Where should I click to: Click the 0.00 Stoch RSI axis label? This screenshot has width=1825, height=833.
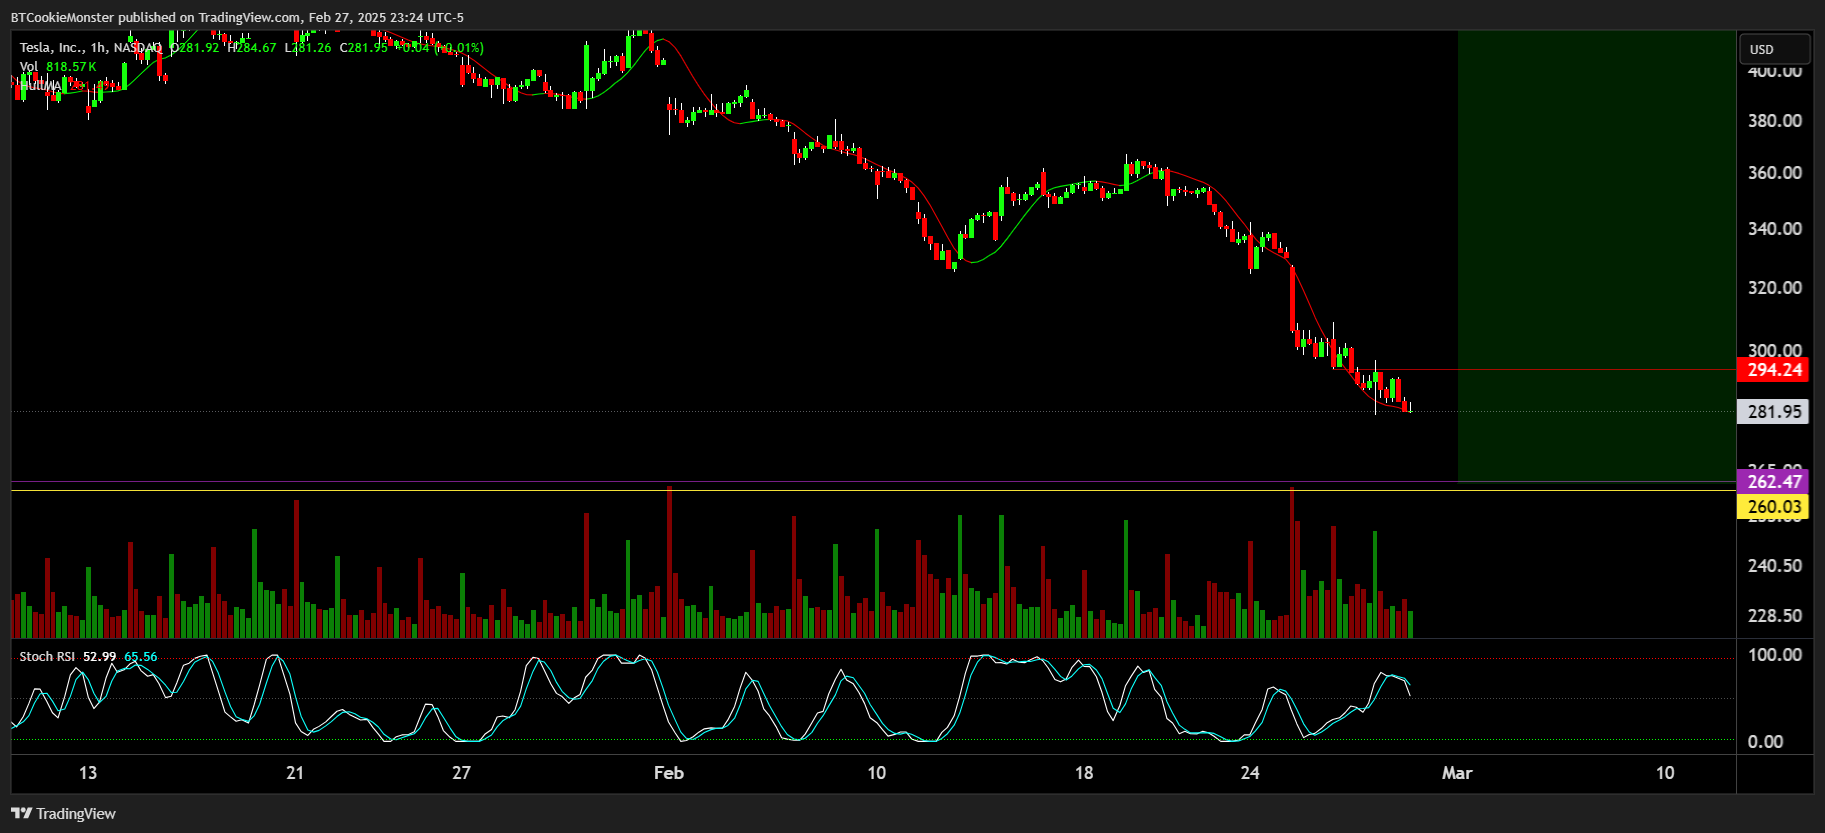tap(1765, 742)
